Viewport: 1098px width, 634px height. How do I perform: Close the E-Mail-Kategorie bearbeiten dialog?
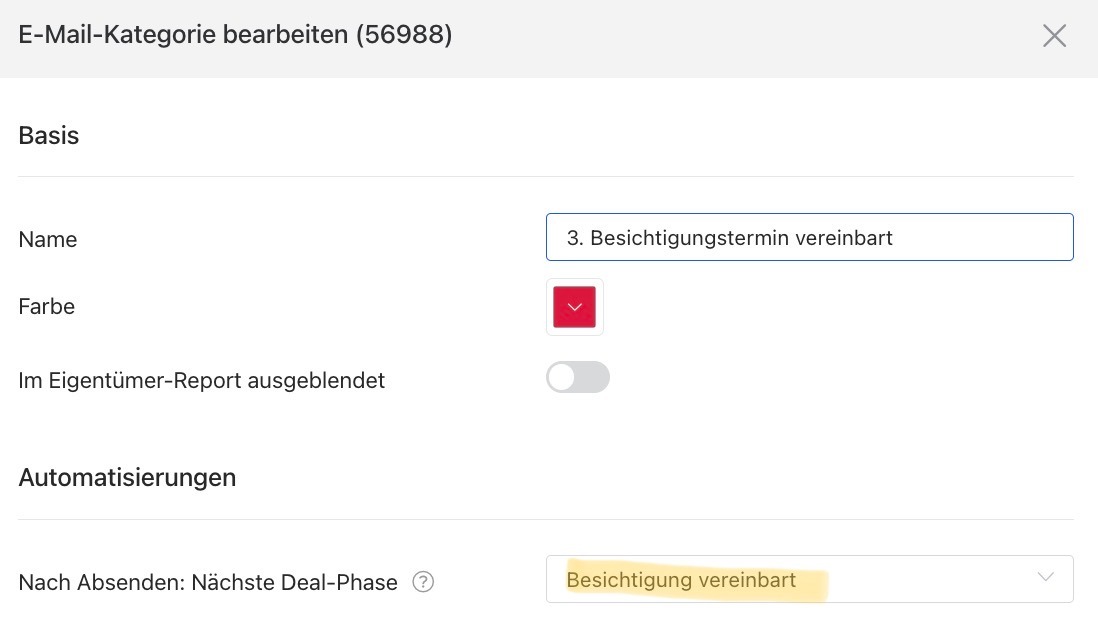1054,36
